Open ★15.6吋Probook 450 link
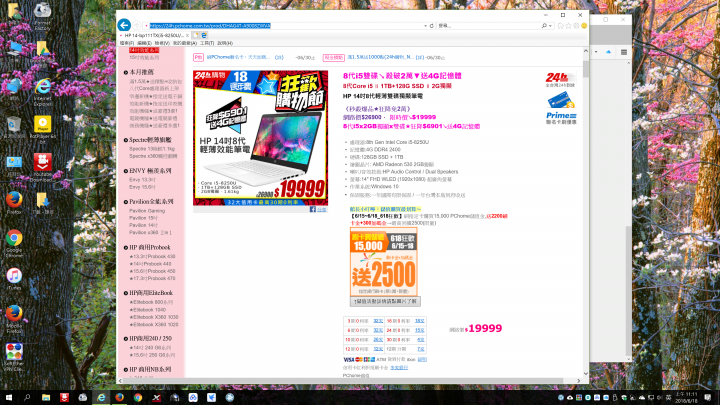The width and height of the screenshot is (720, 405). pos(152,271)
